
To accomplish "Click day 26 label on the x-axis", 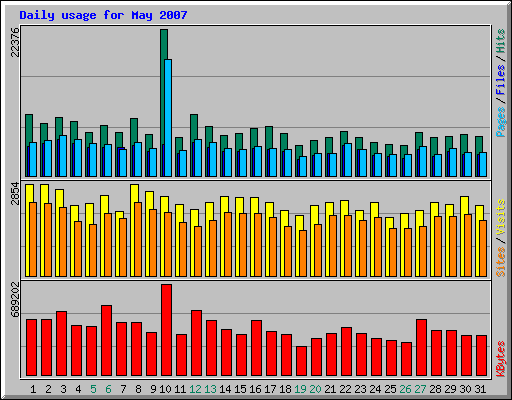I will click(x=405, y=389).
